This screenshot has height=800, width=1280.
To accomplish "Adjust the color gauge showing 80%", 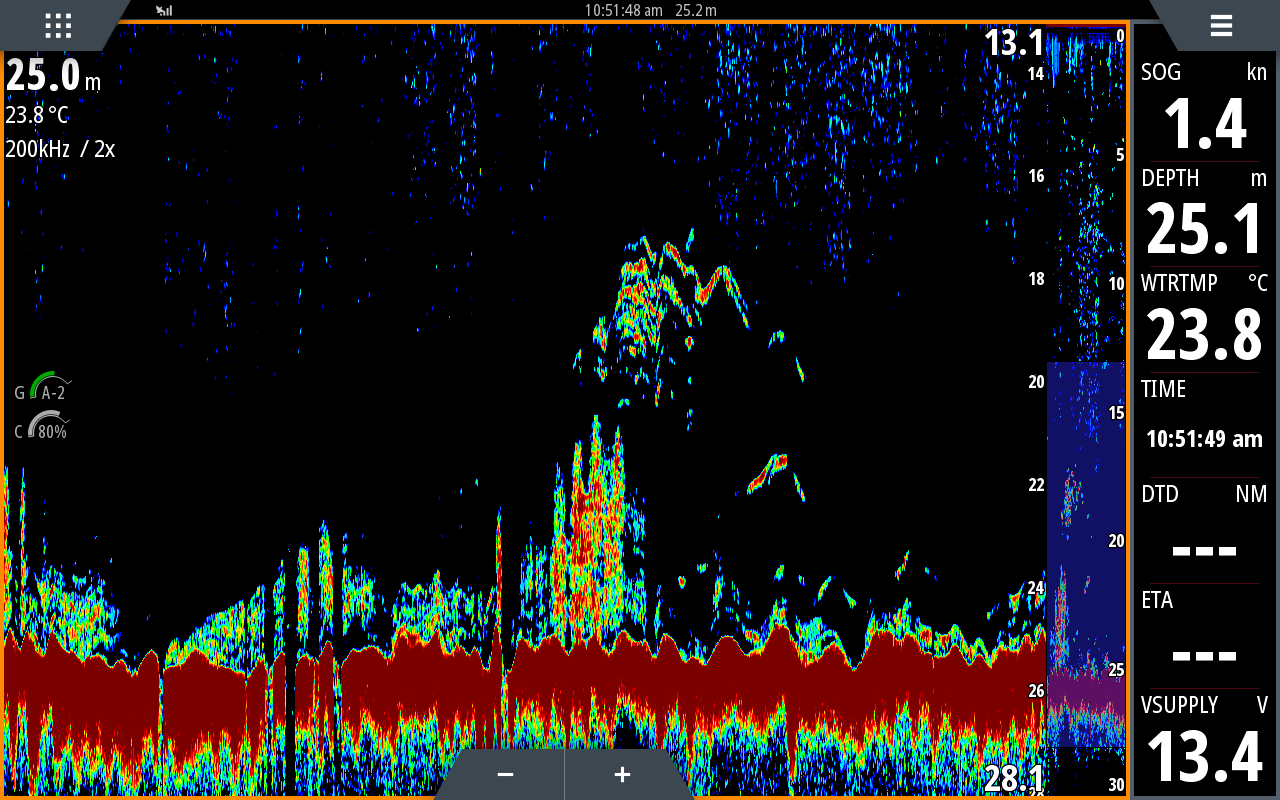I will pyautogui.click(x=45, y=430).
